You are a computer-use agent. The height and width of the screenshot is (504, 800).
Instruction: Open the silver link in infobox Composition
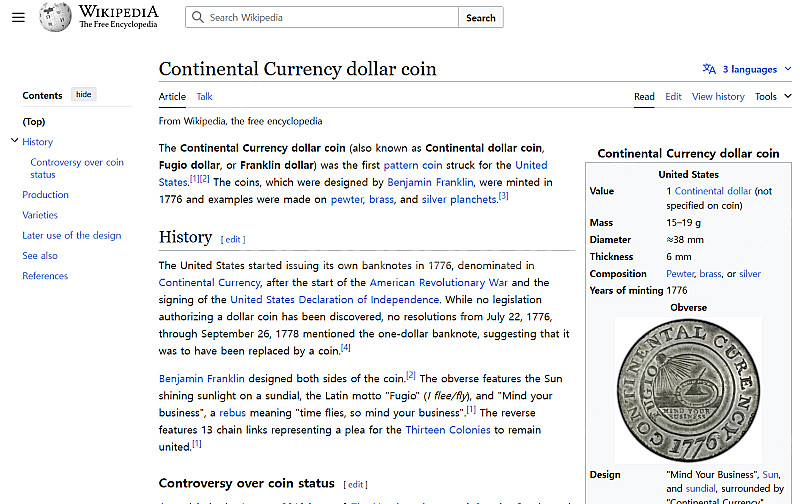pos(750,274)
